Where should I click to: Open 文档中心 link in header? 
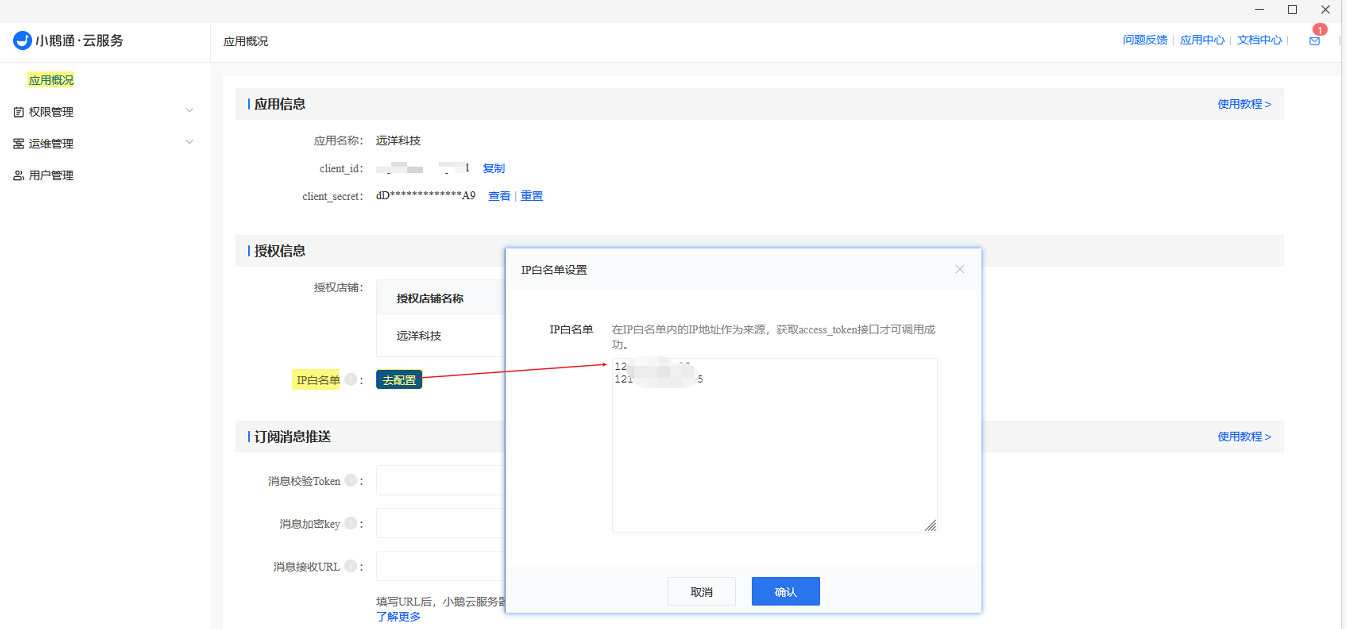point(1259,40)
